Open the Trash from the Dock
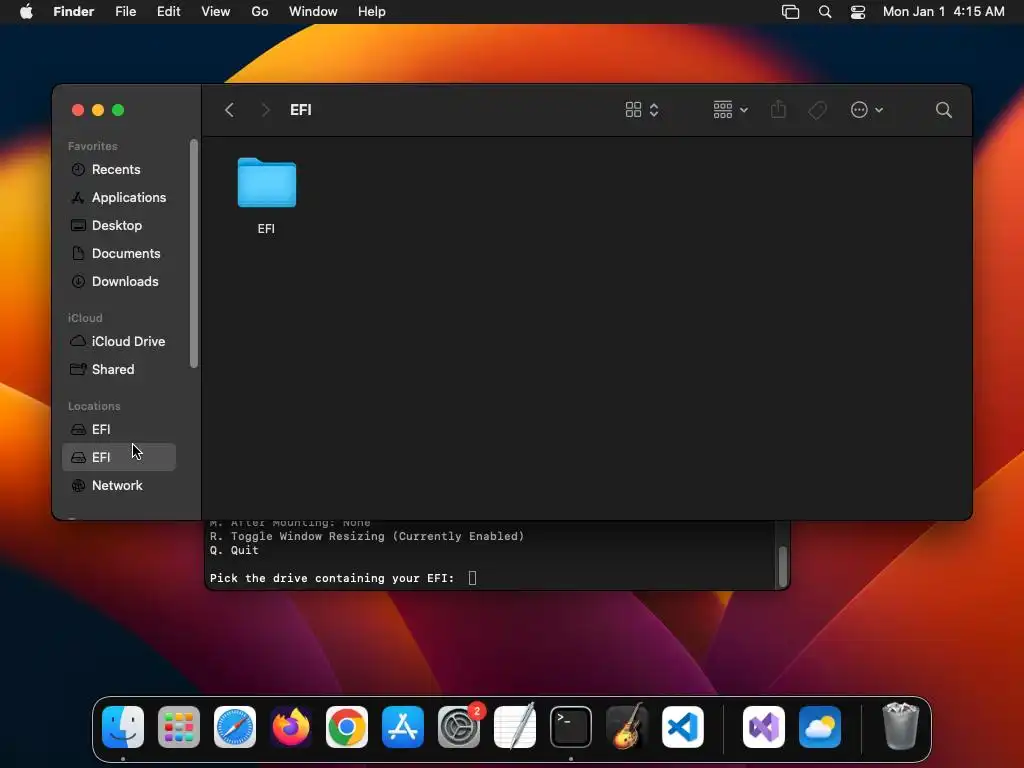 pyautogui.click(x=901, y=726)
